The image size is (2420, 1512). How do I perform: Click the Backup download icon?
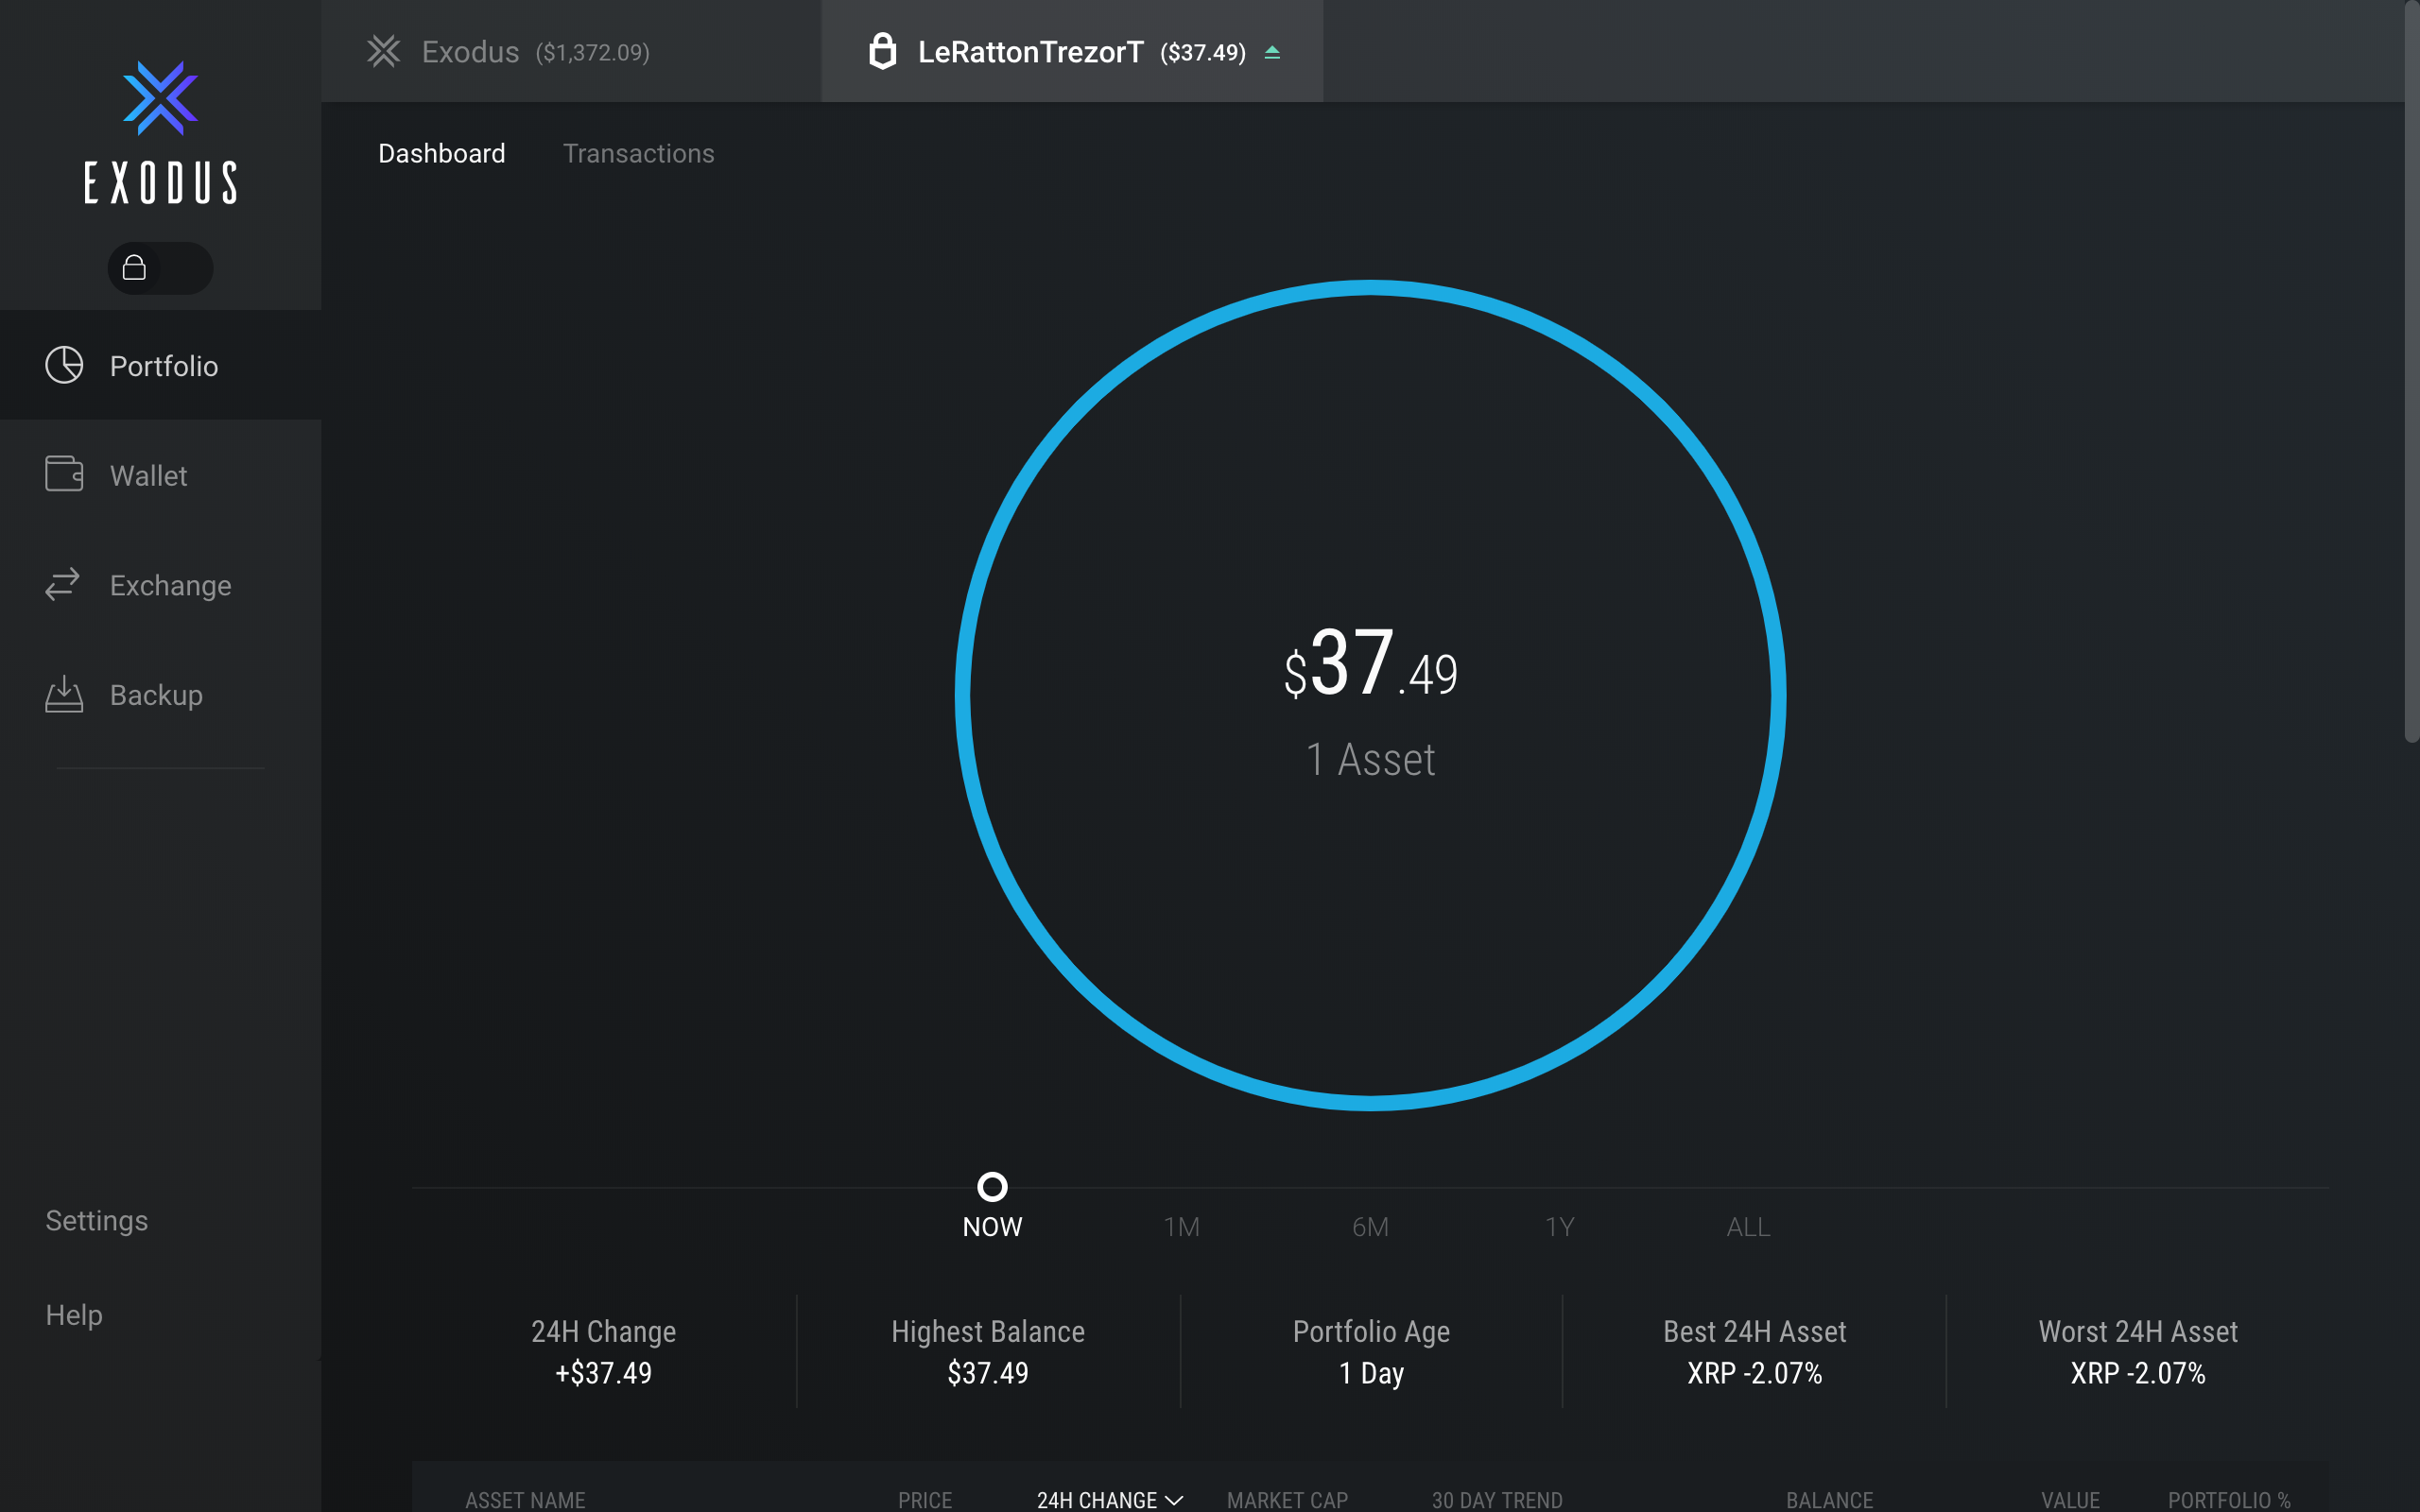pos(64,693)
